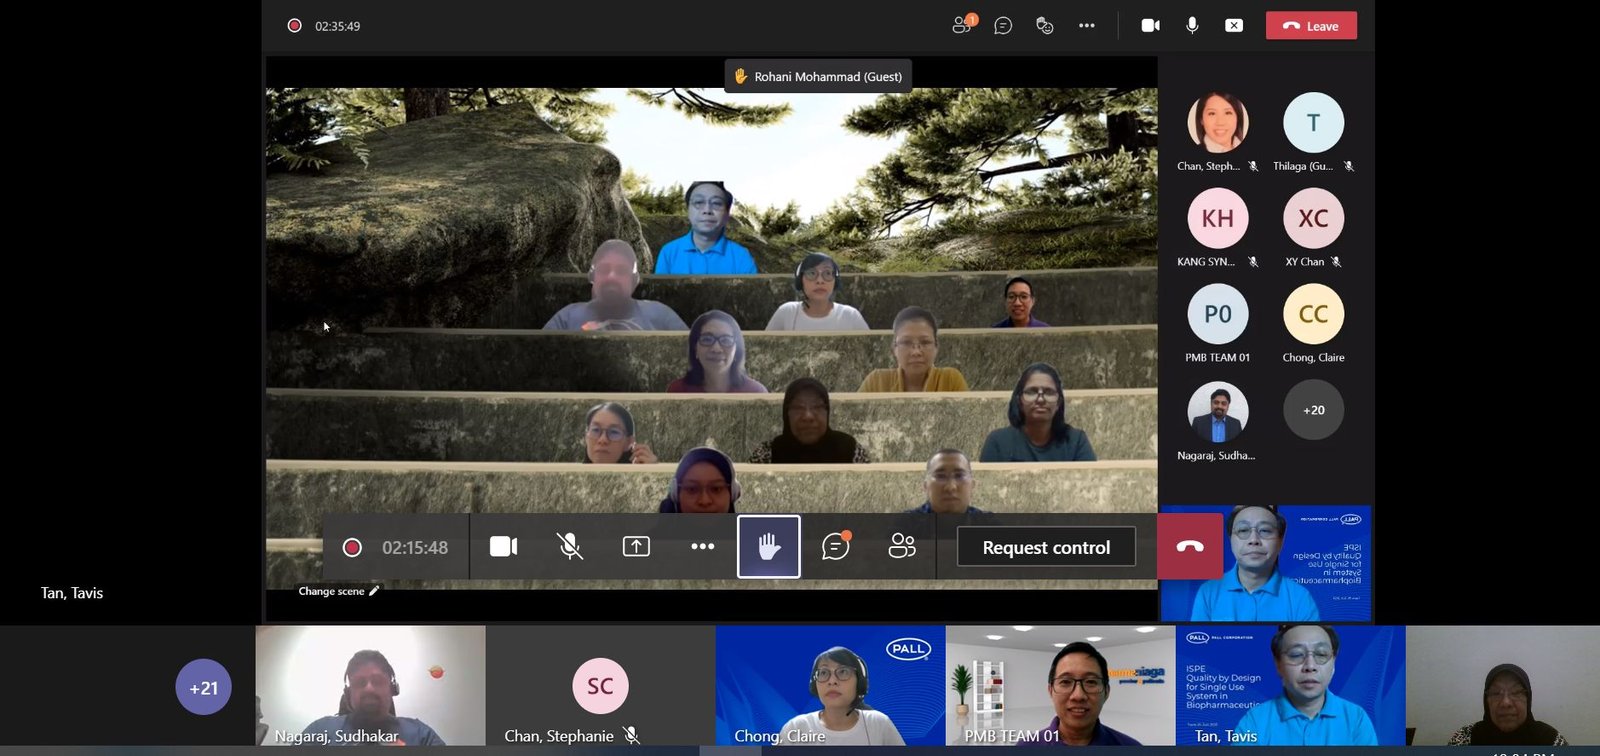The height and width of the screenshot is (756, 1600).
Task: Mute the microphone in top meeting toolbar
Action: pos(1192,25)
